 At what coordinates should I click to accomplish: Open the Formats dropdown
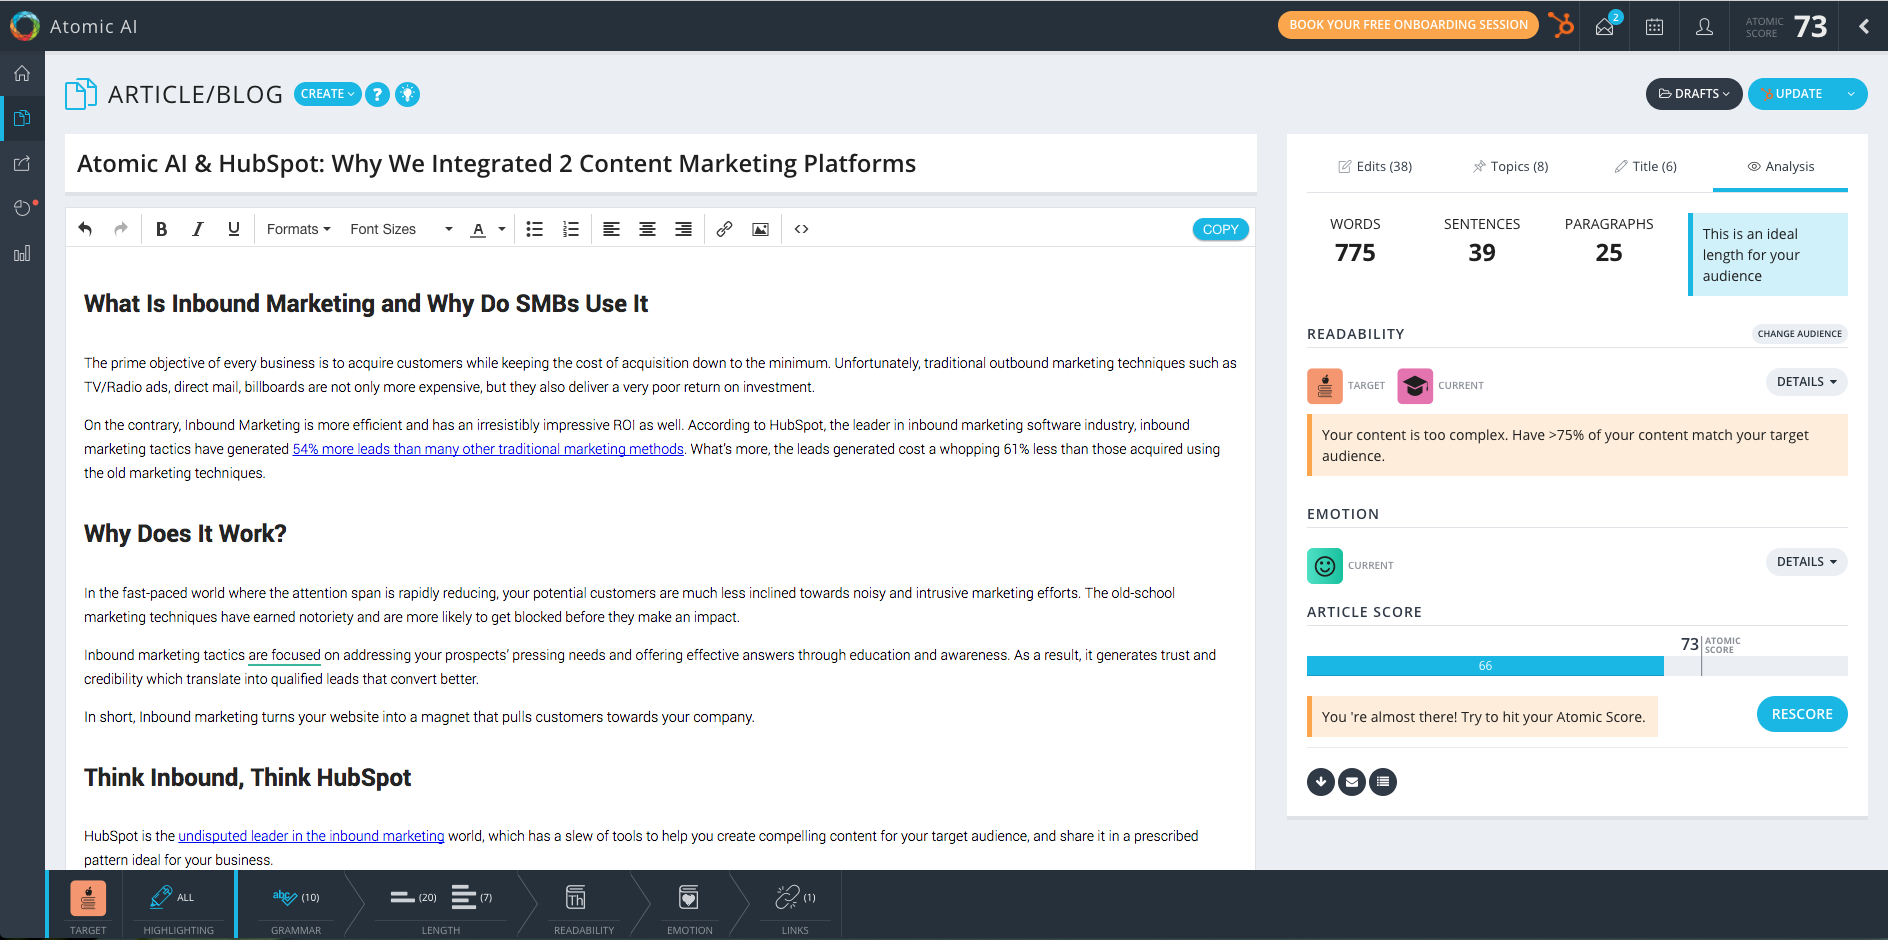(298, 229)
